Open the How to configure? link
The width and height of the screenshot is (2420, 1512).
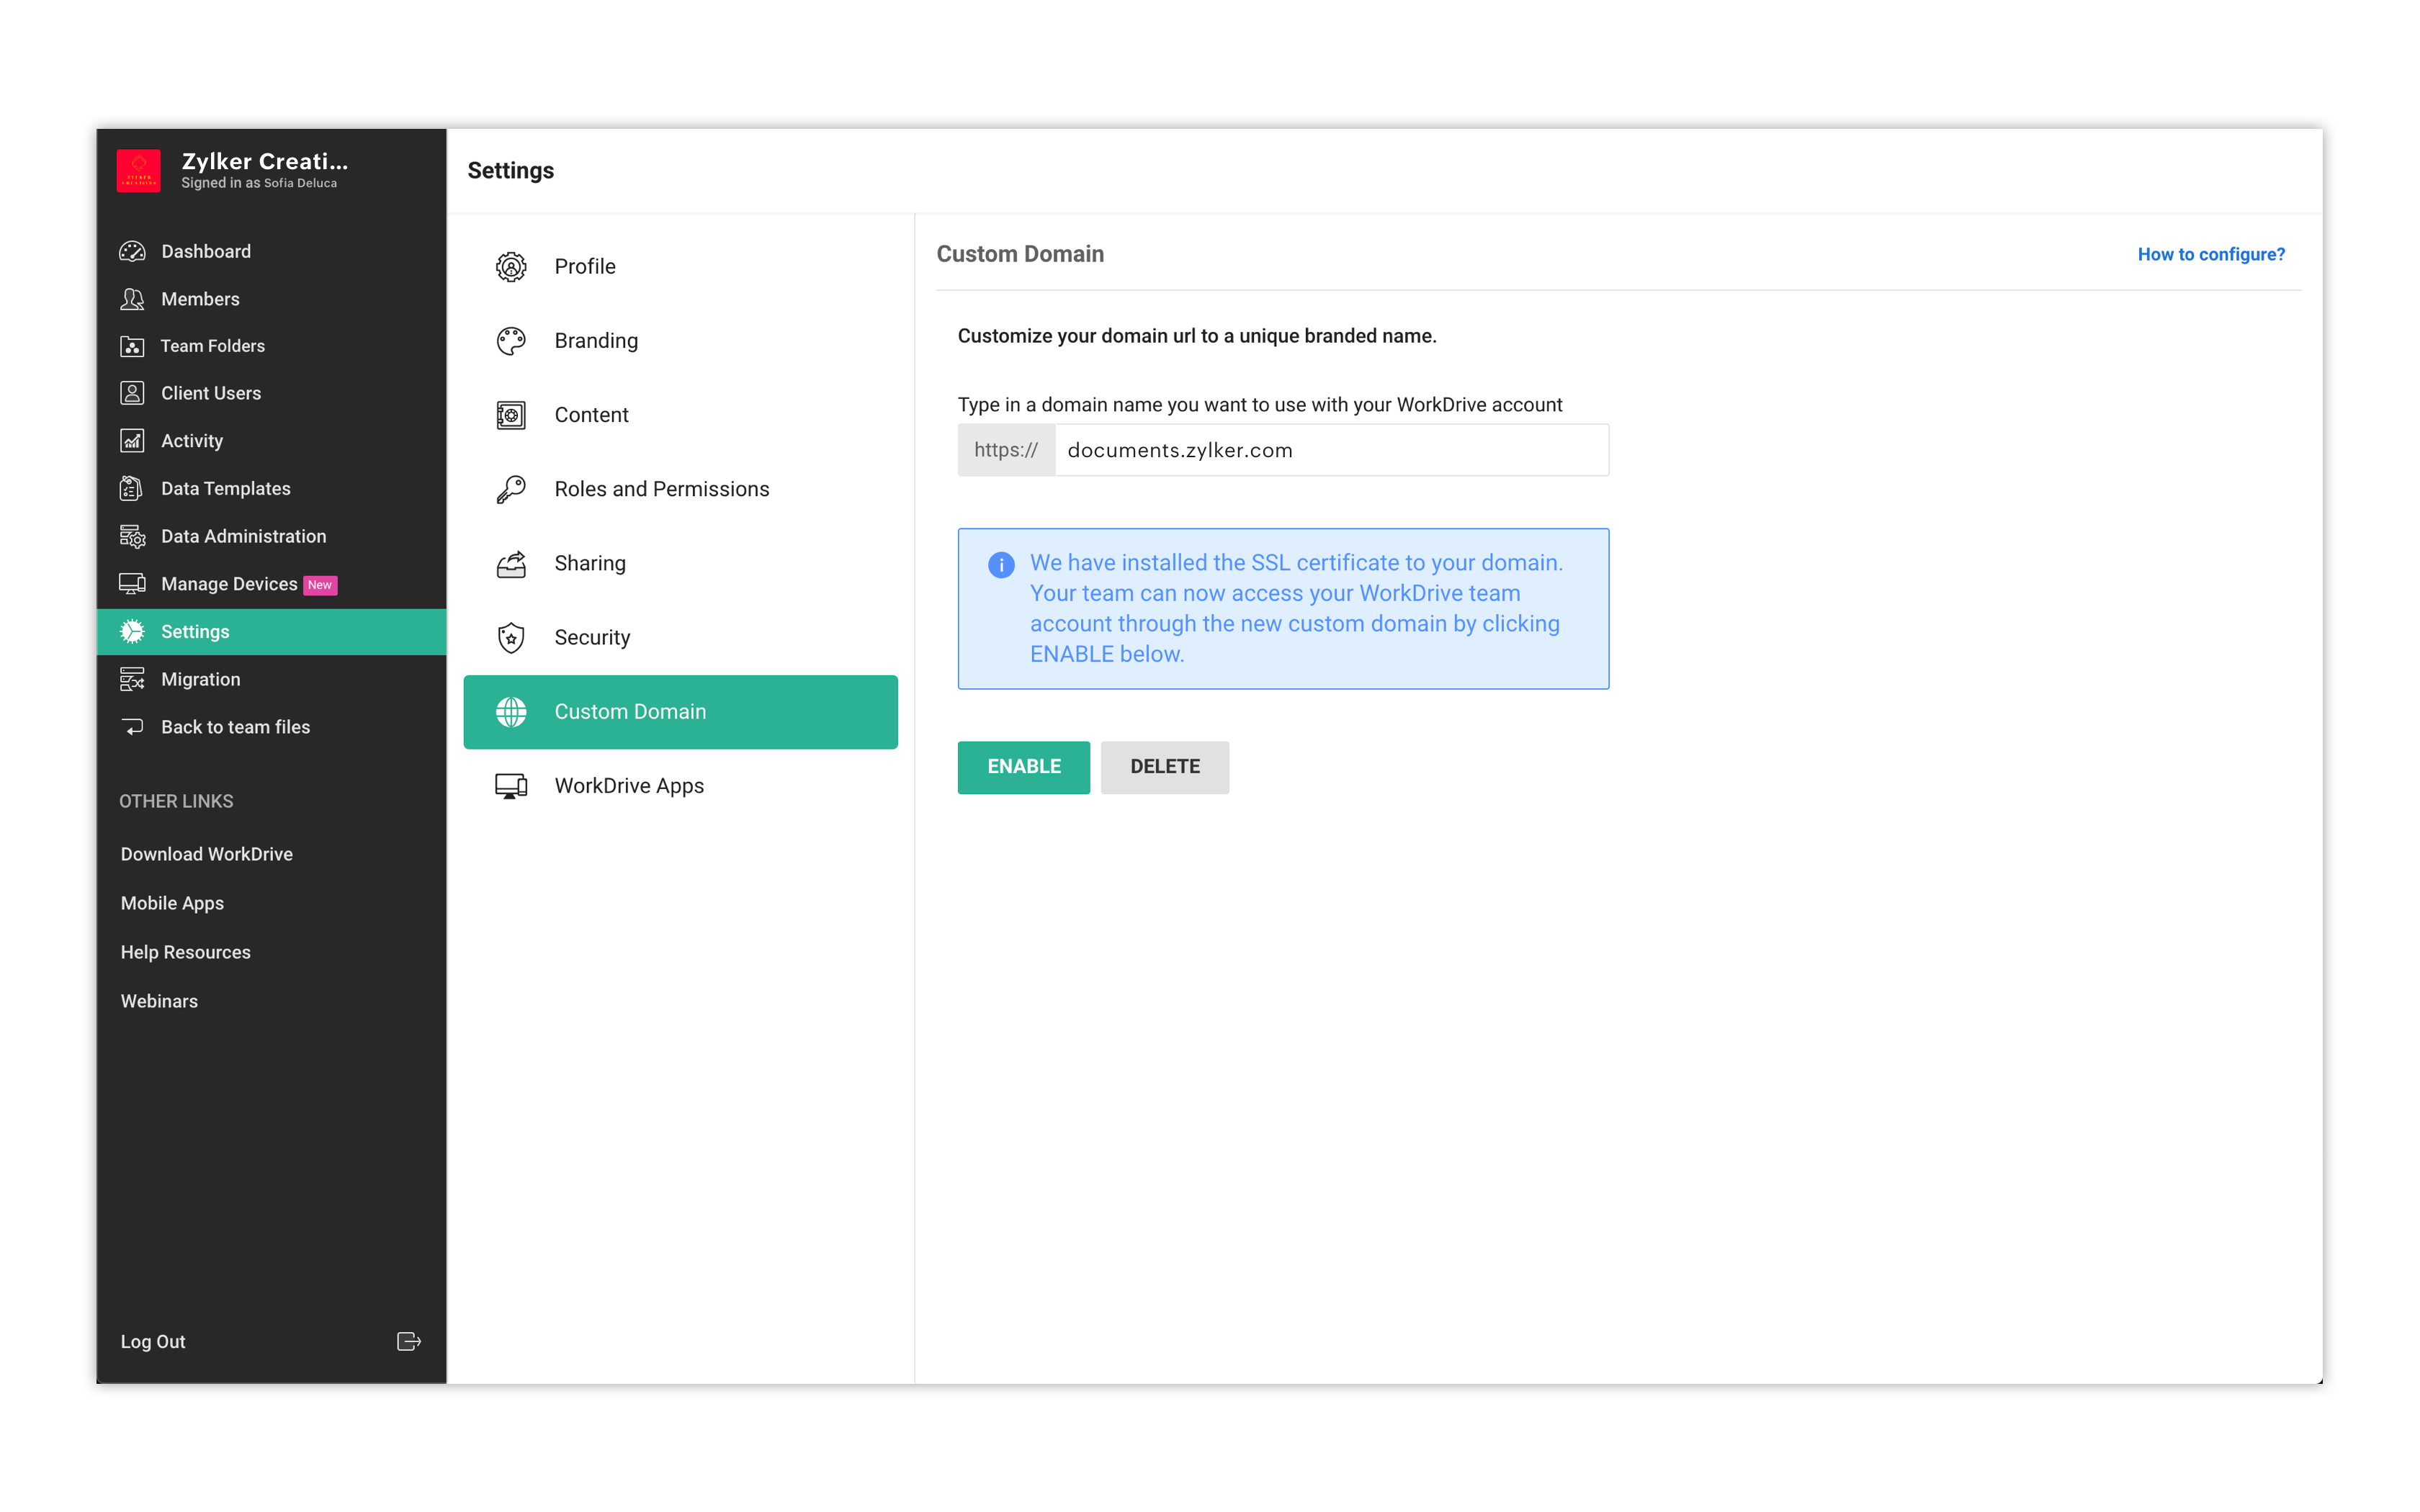[x=2210, y=254]
